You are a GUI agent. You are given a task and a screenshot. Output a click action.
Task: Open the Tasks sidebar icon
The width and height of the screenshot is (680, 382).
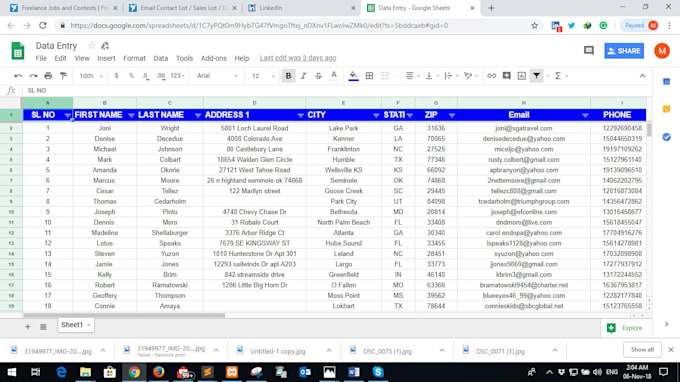pos(667,137)
